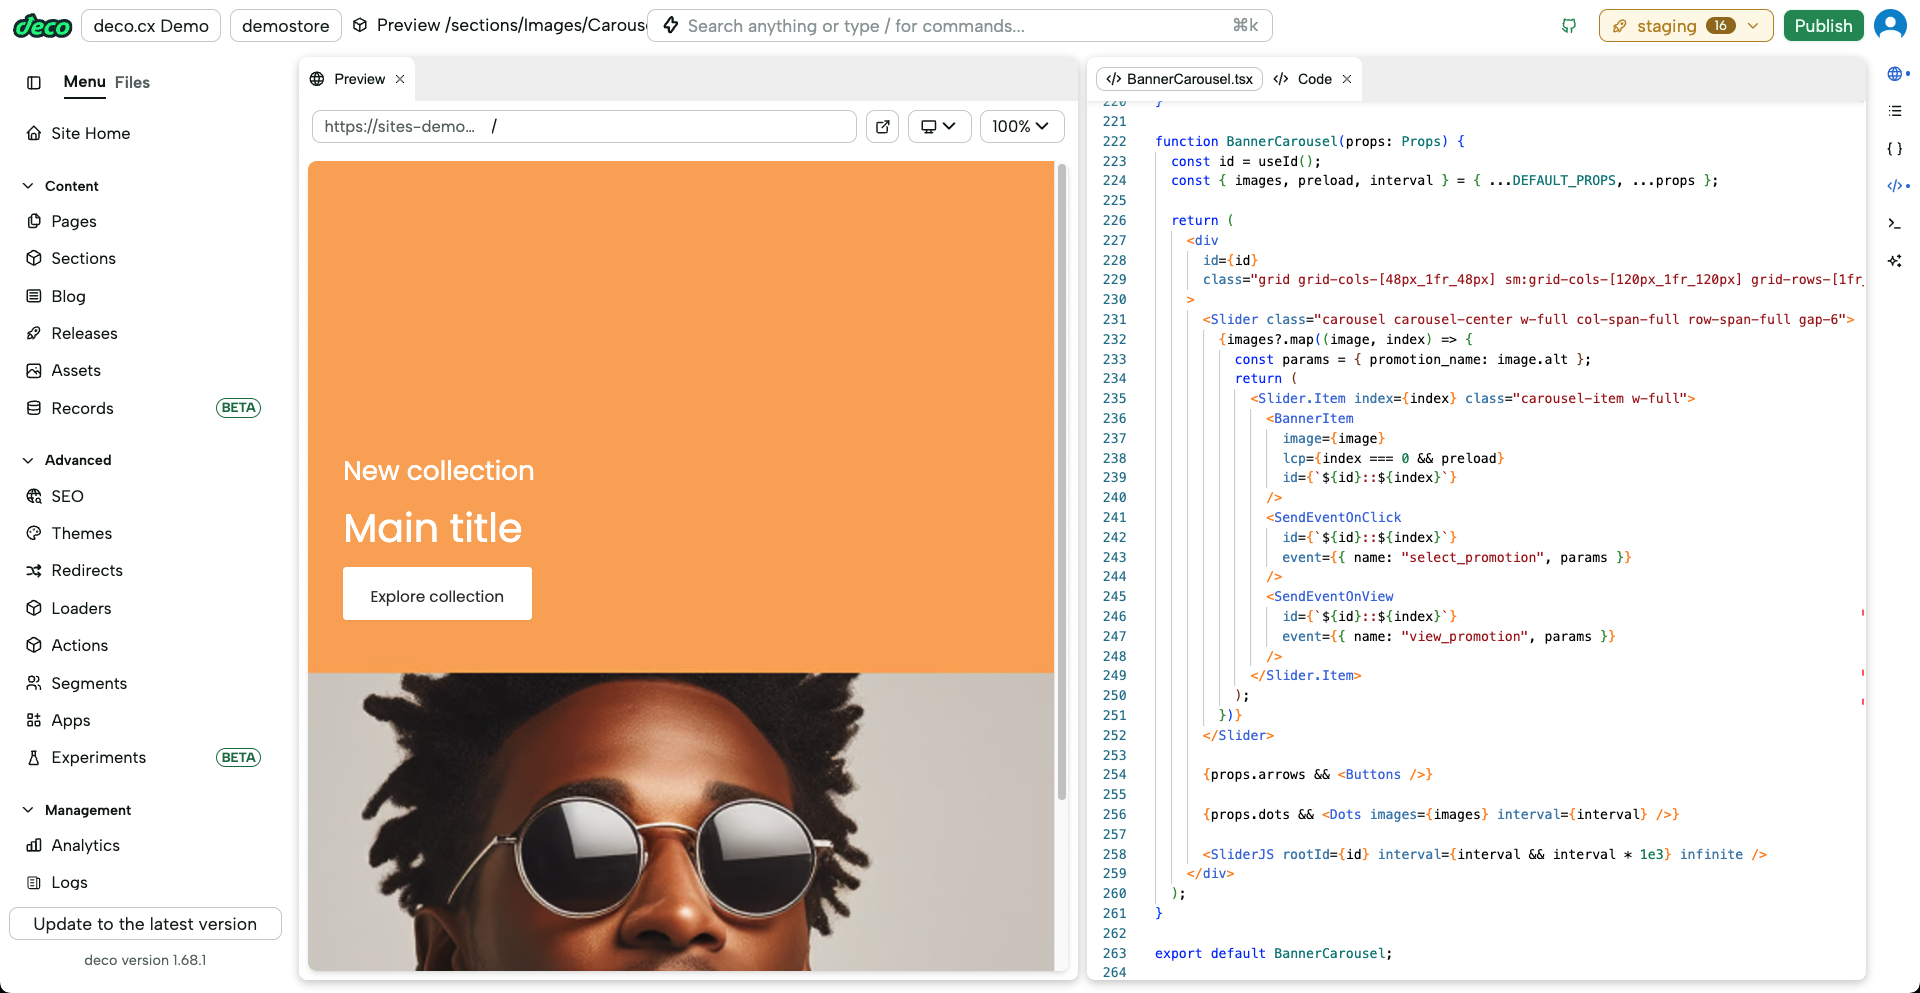Screen dimensions: 1920x993
Task: Click the demostore button
Action: [x=286, y=26]
